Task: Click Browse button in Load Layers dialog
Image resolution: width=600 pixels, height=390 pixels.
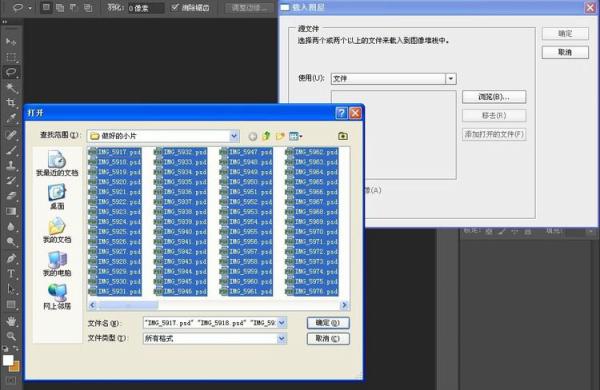Action: click(x=494, y=97)
